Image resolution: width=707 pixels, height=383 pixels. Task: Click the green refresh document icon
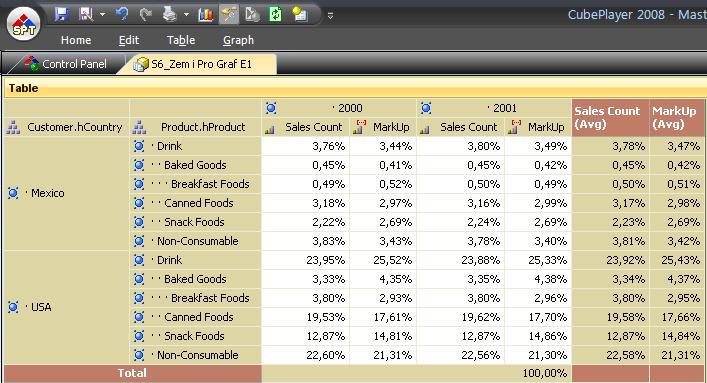pyautogui.click(x=275, y=14)
